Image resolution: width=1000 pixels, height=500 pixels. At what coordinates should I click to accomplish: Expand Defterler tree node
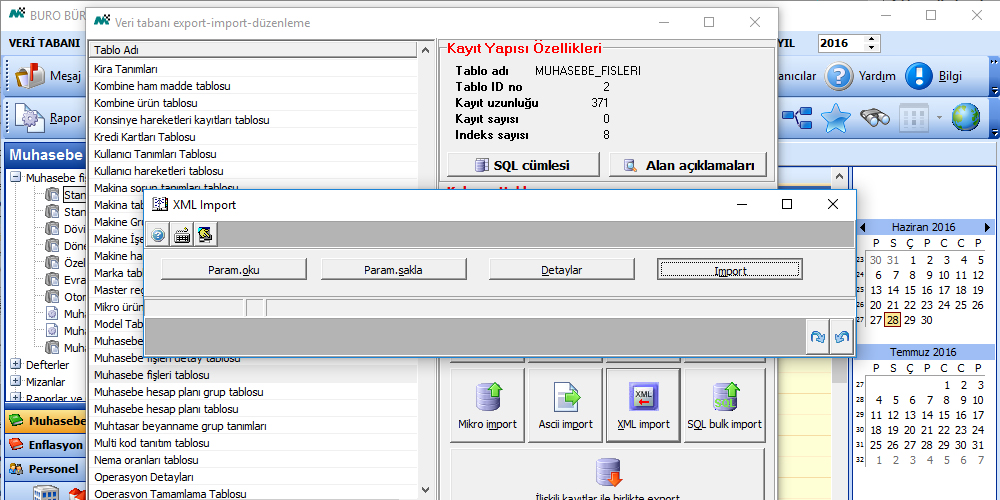coord(15,365)
